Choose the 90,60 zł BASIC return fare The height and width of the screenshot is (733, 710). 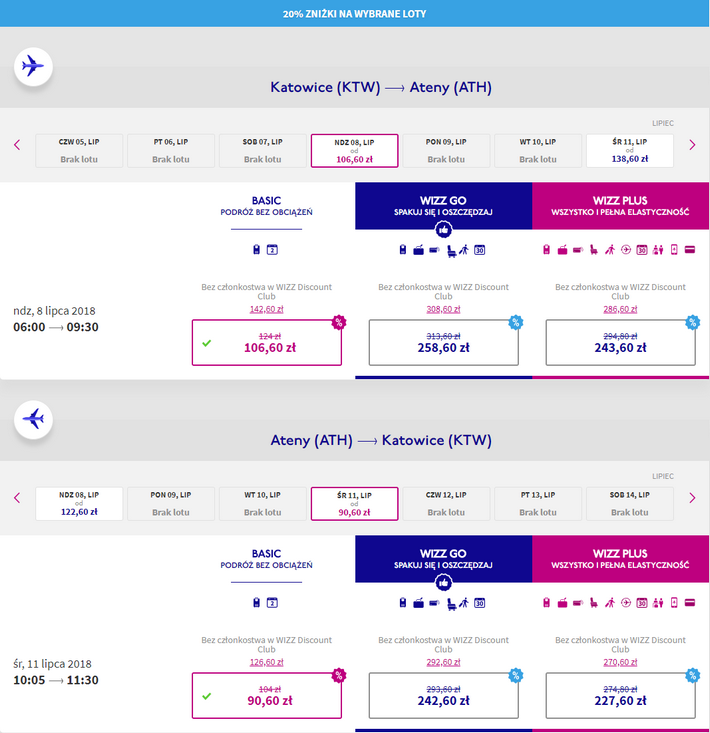266,696
